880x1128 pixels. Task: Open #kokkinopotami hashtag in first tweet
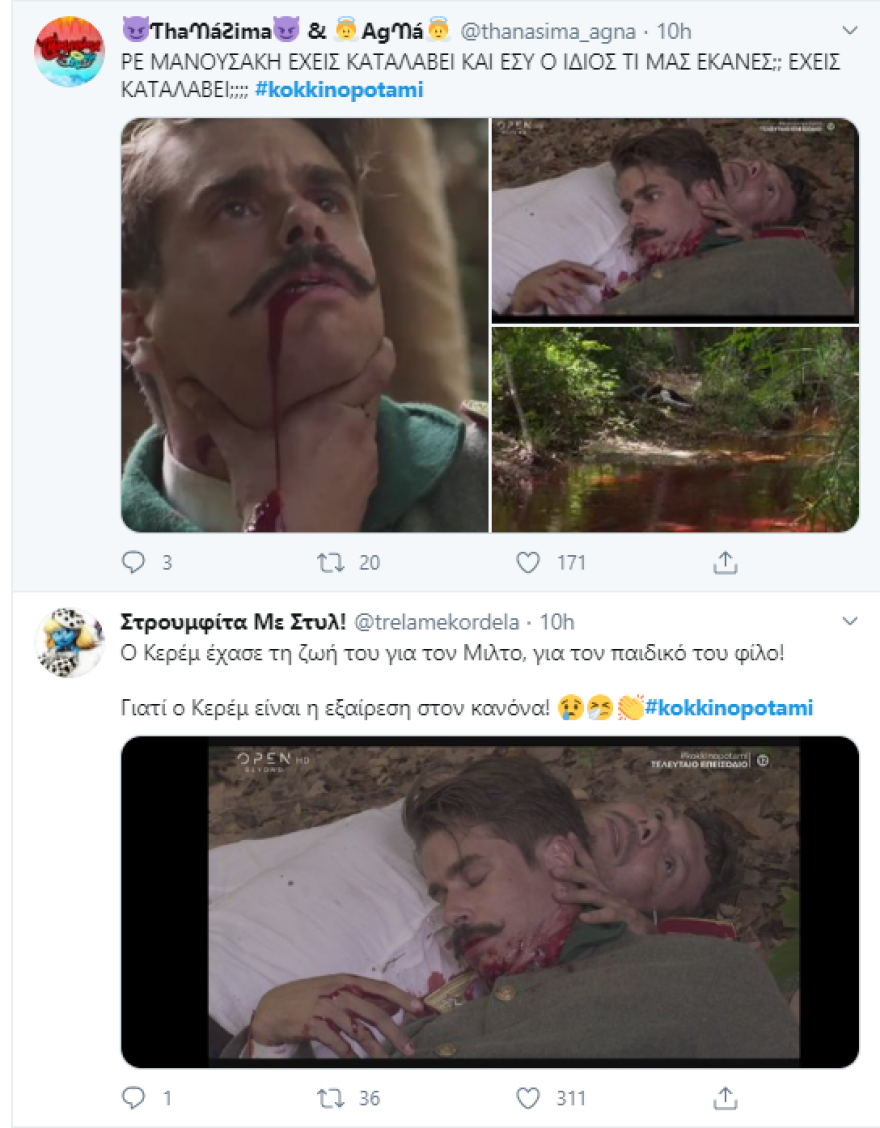click(339, 90)
